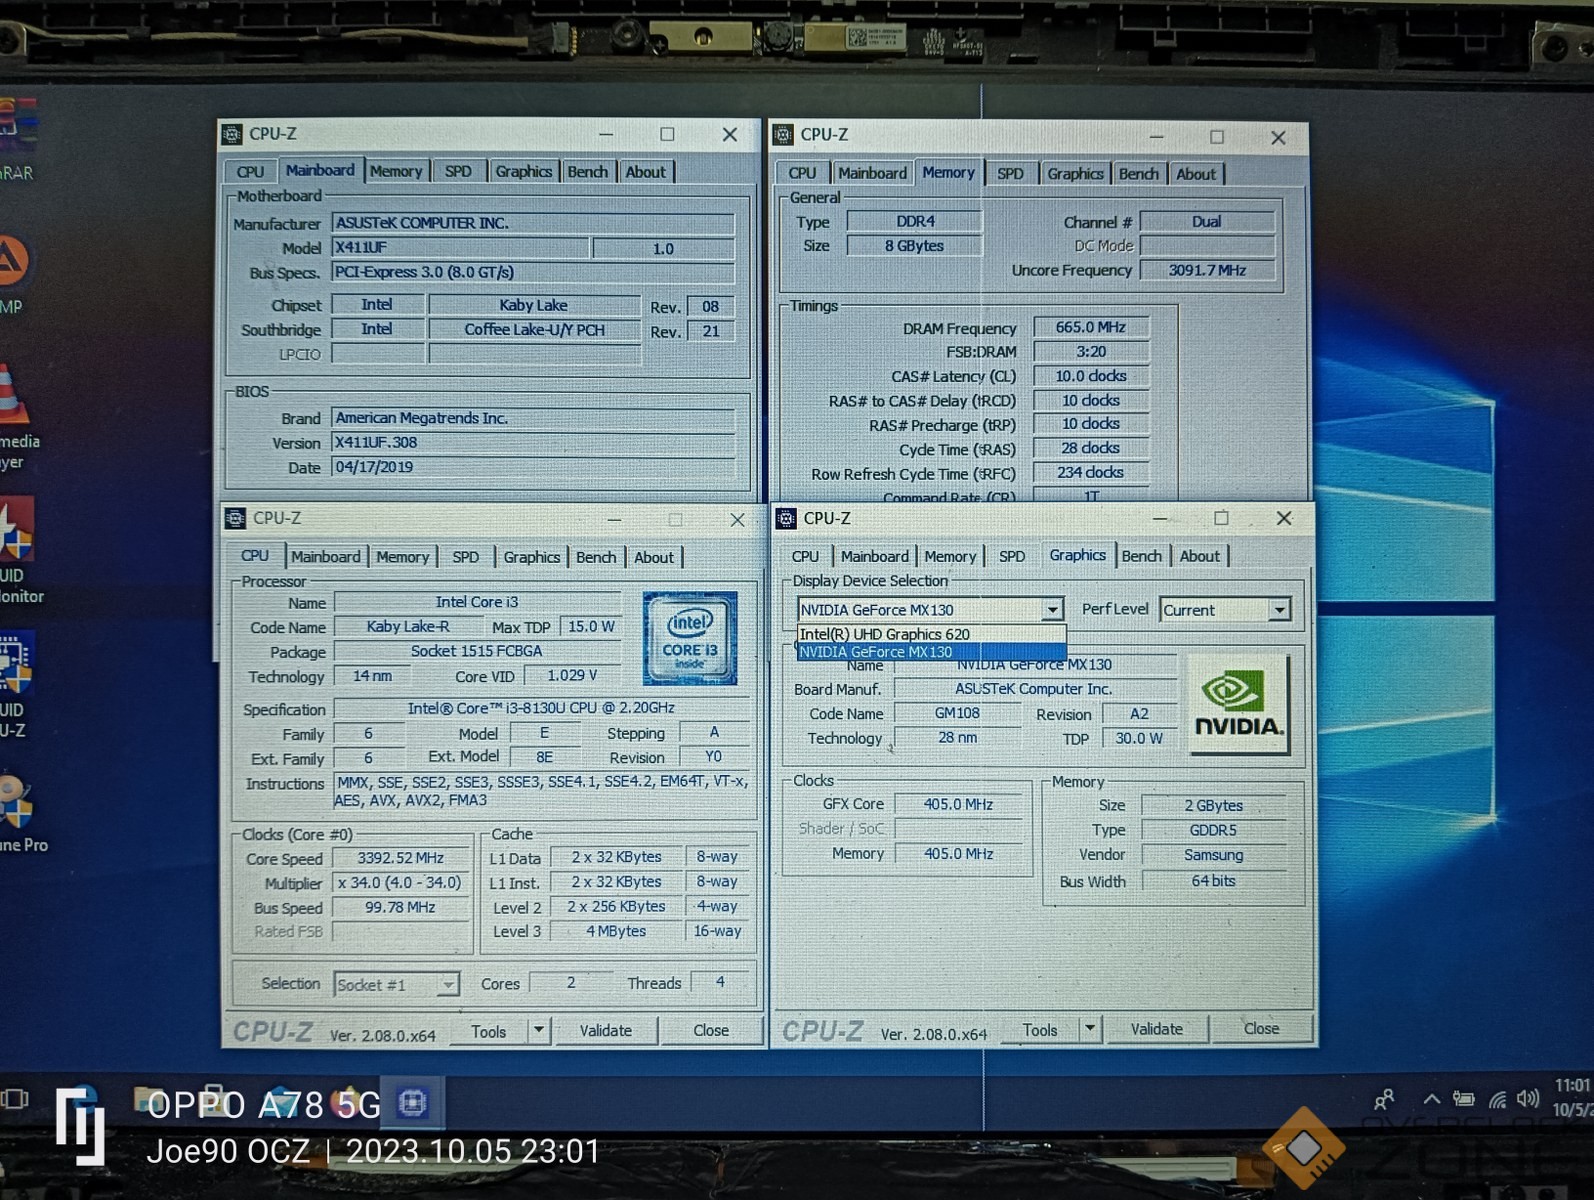The height and width of the screenshot is (1200, 1594).
Task: Switch to Graphics tab in the Core i3 processor window
Action: coord(531,557)
